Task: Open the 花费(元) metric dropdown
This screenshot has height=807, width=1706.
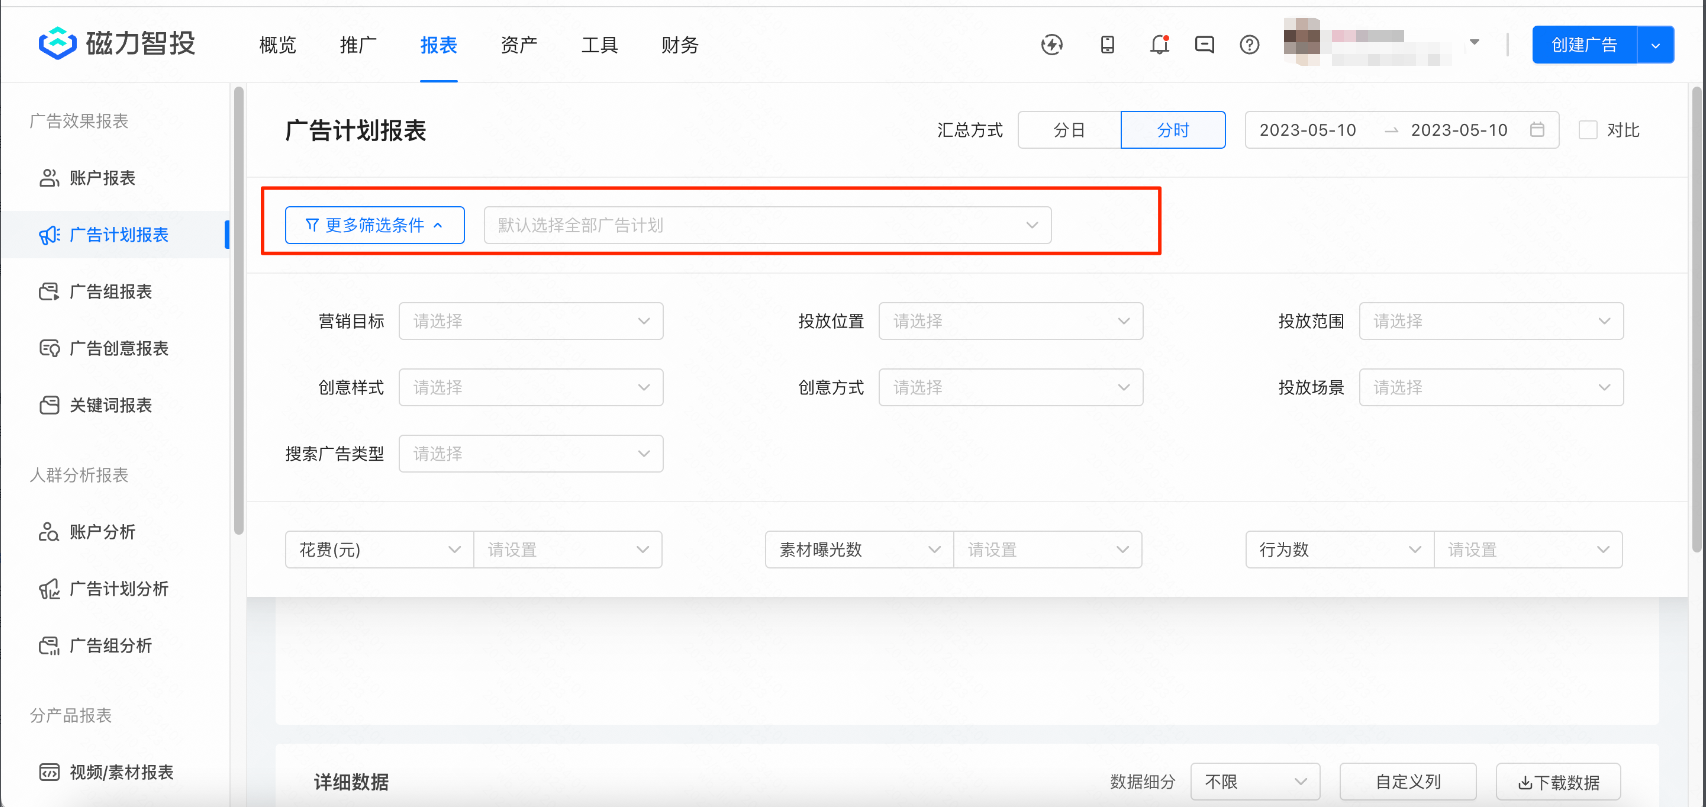Action: coord(379,549)
